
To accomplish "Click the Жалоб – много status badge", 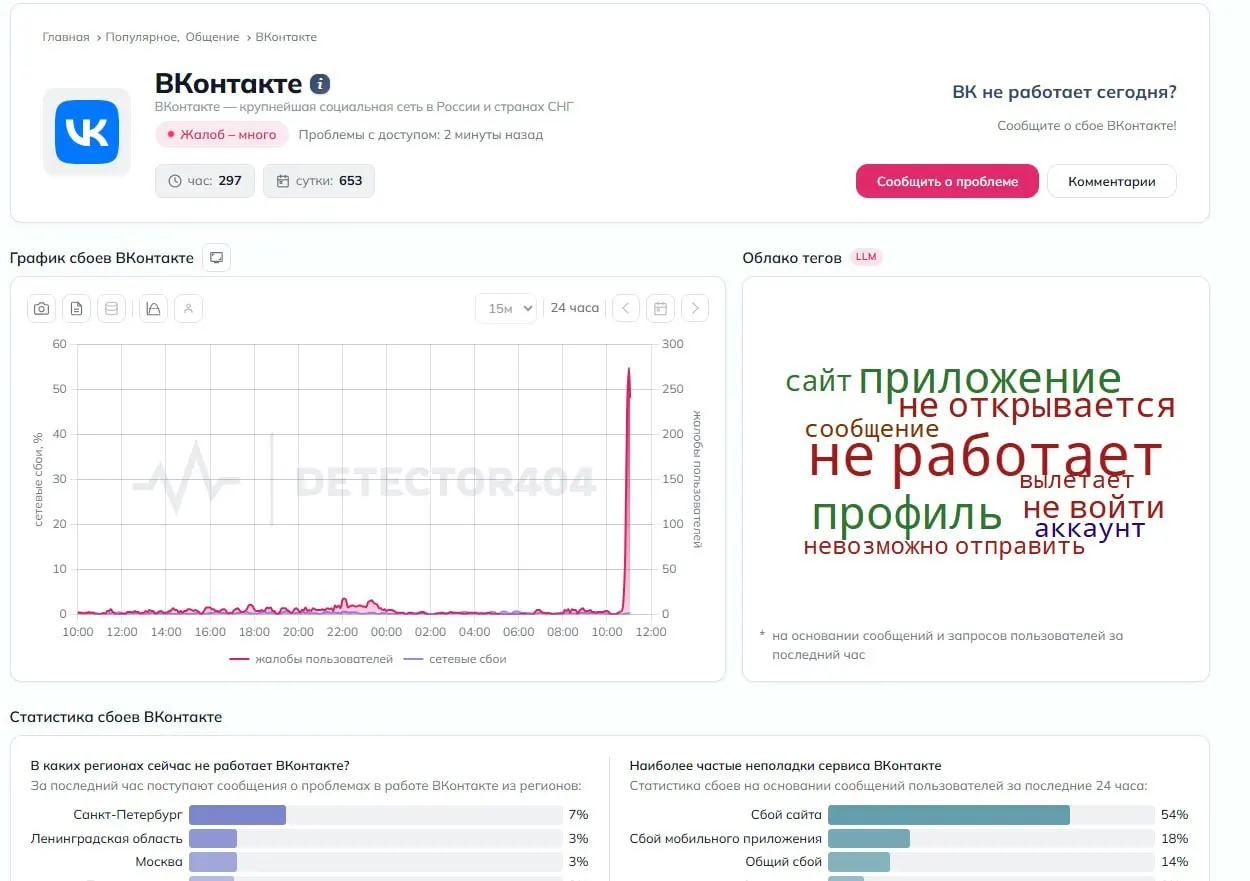I will point(222,134).
